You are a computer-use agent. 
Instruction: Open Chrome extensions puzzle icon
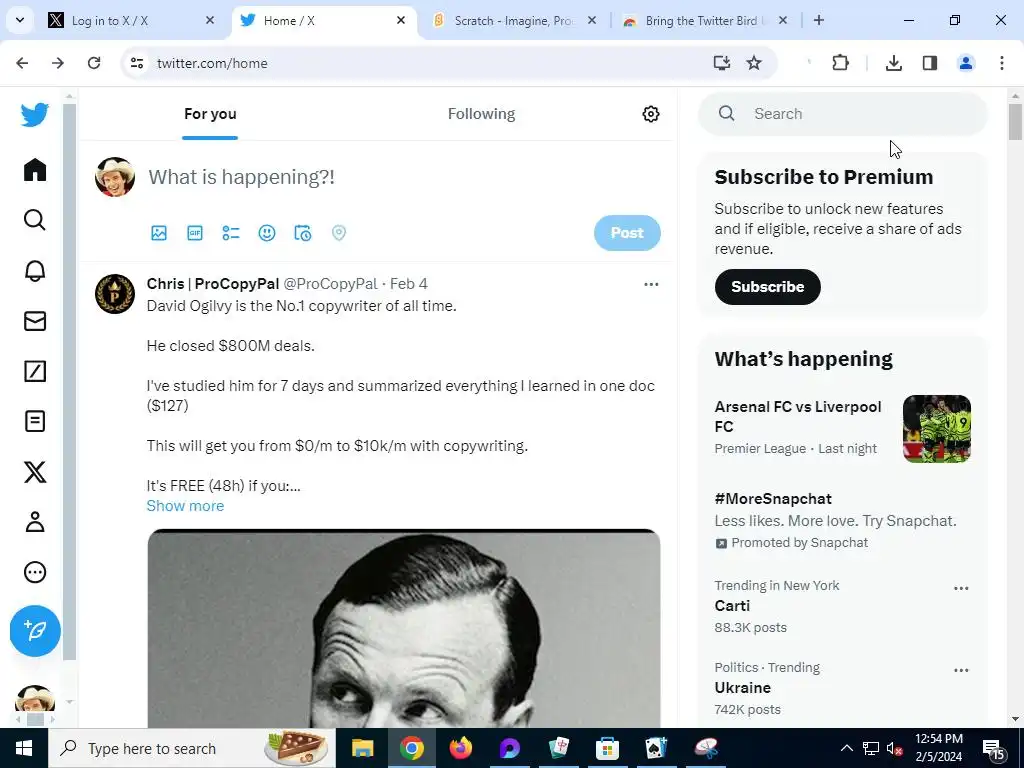pos(840,63)
